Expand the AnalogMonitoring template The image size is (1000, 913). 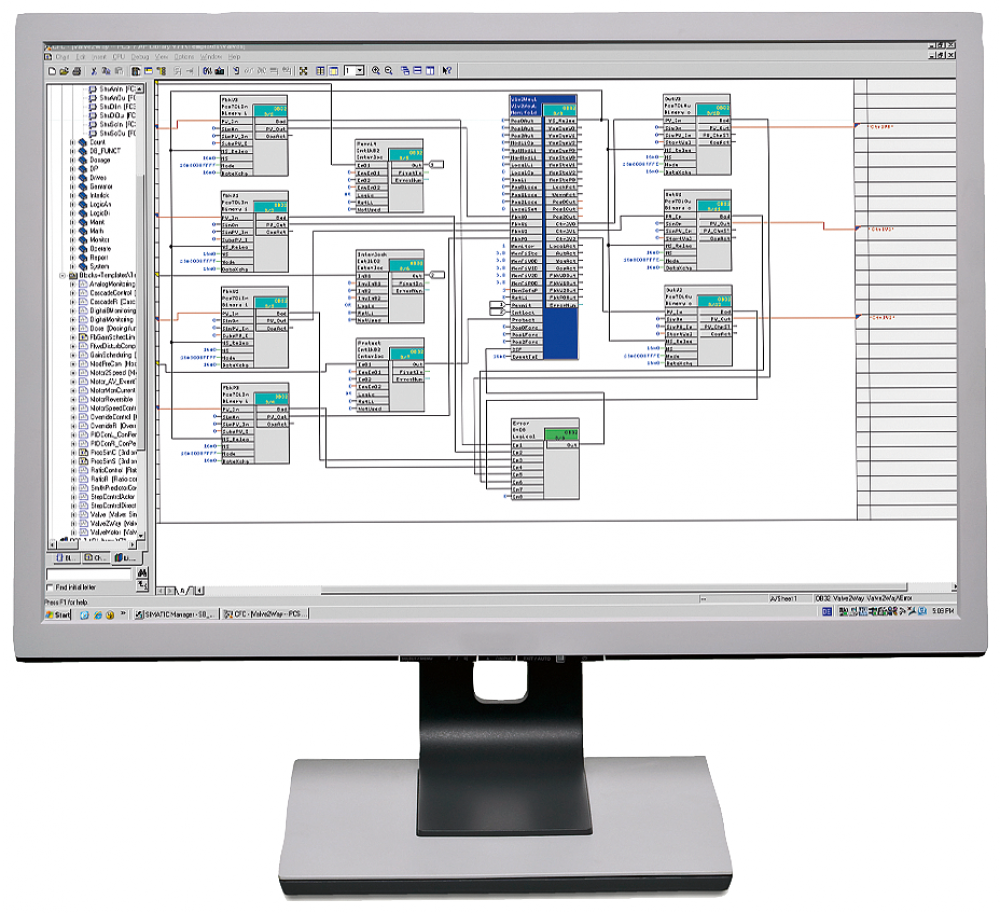(73, 284)
